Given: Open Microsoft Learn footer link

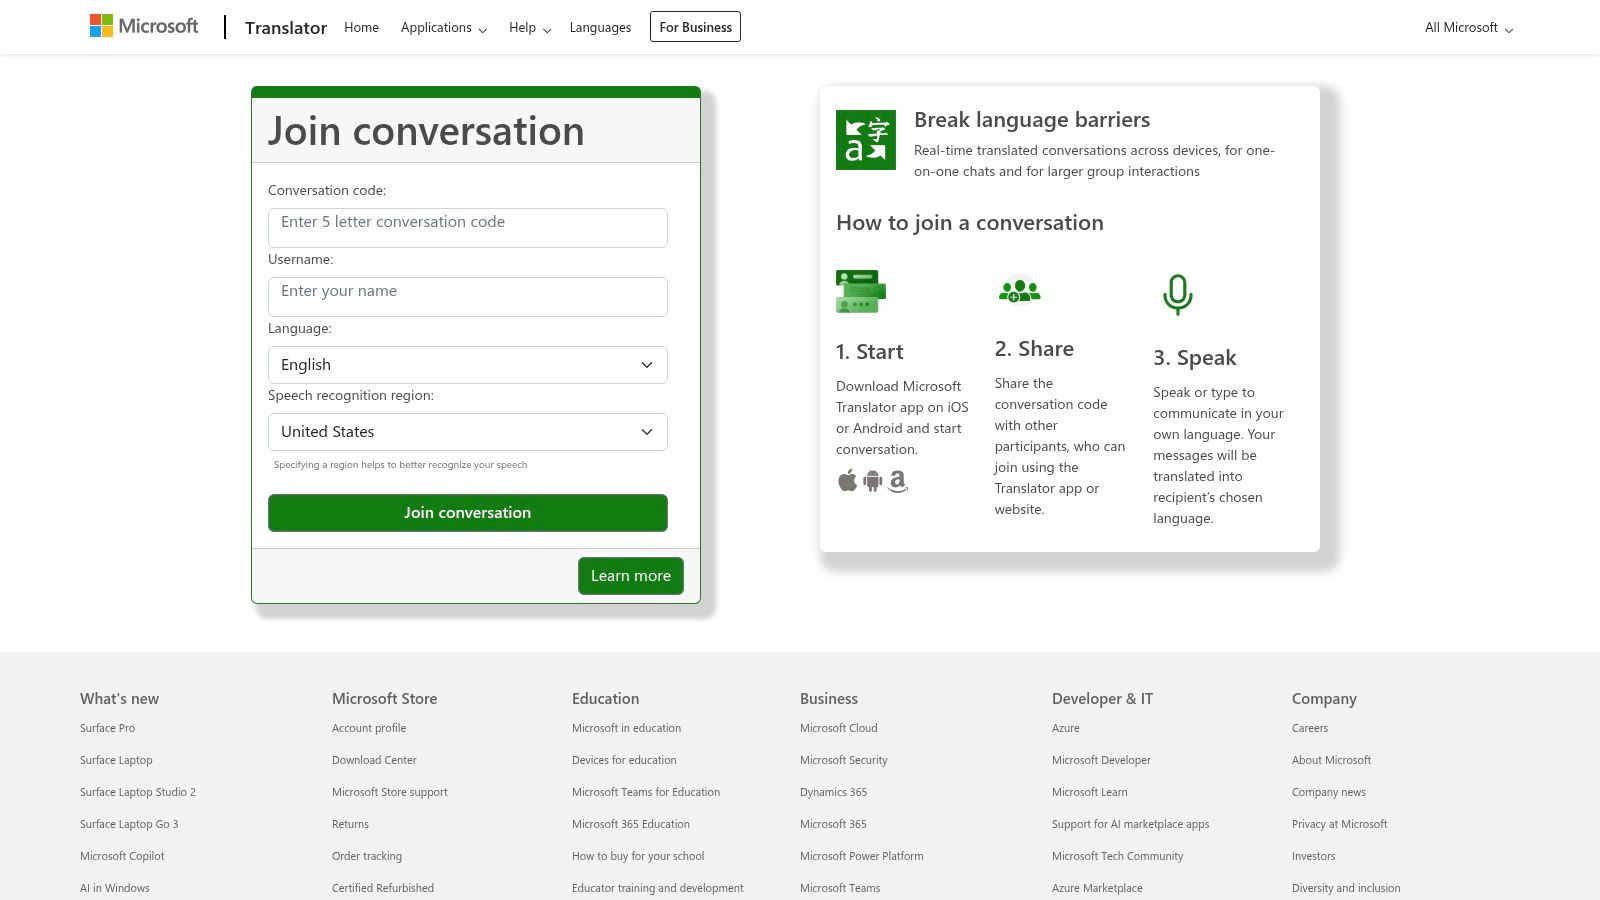Looking at the screenshot, I should click(1090, 792).
